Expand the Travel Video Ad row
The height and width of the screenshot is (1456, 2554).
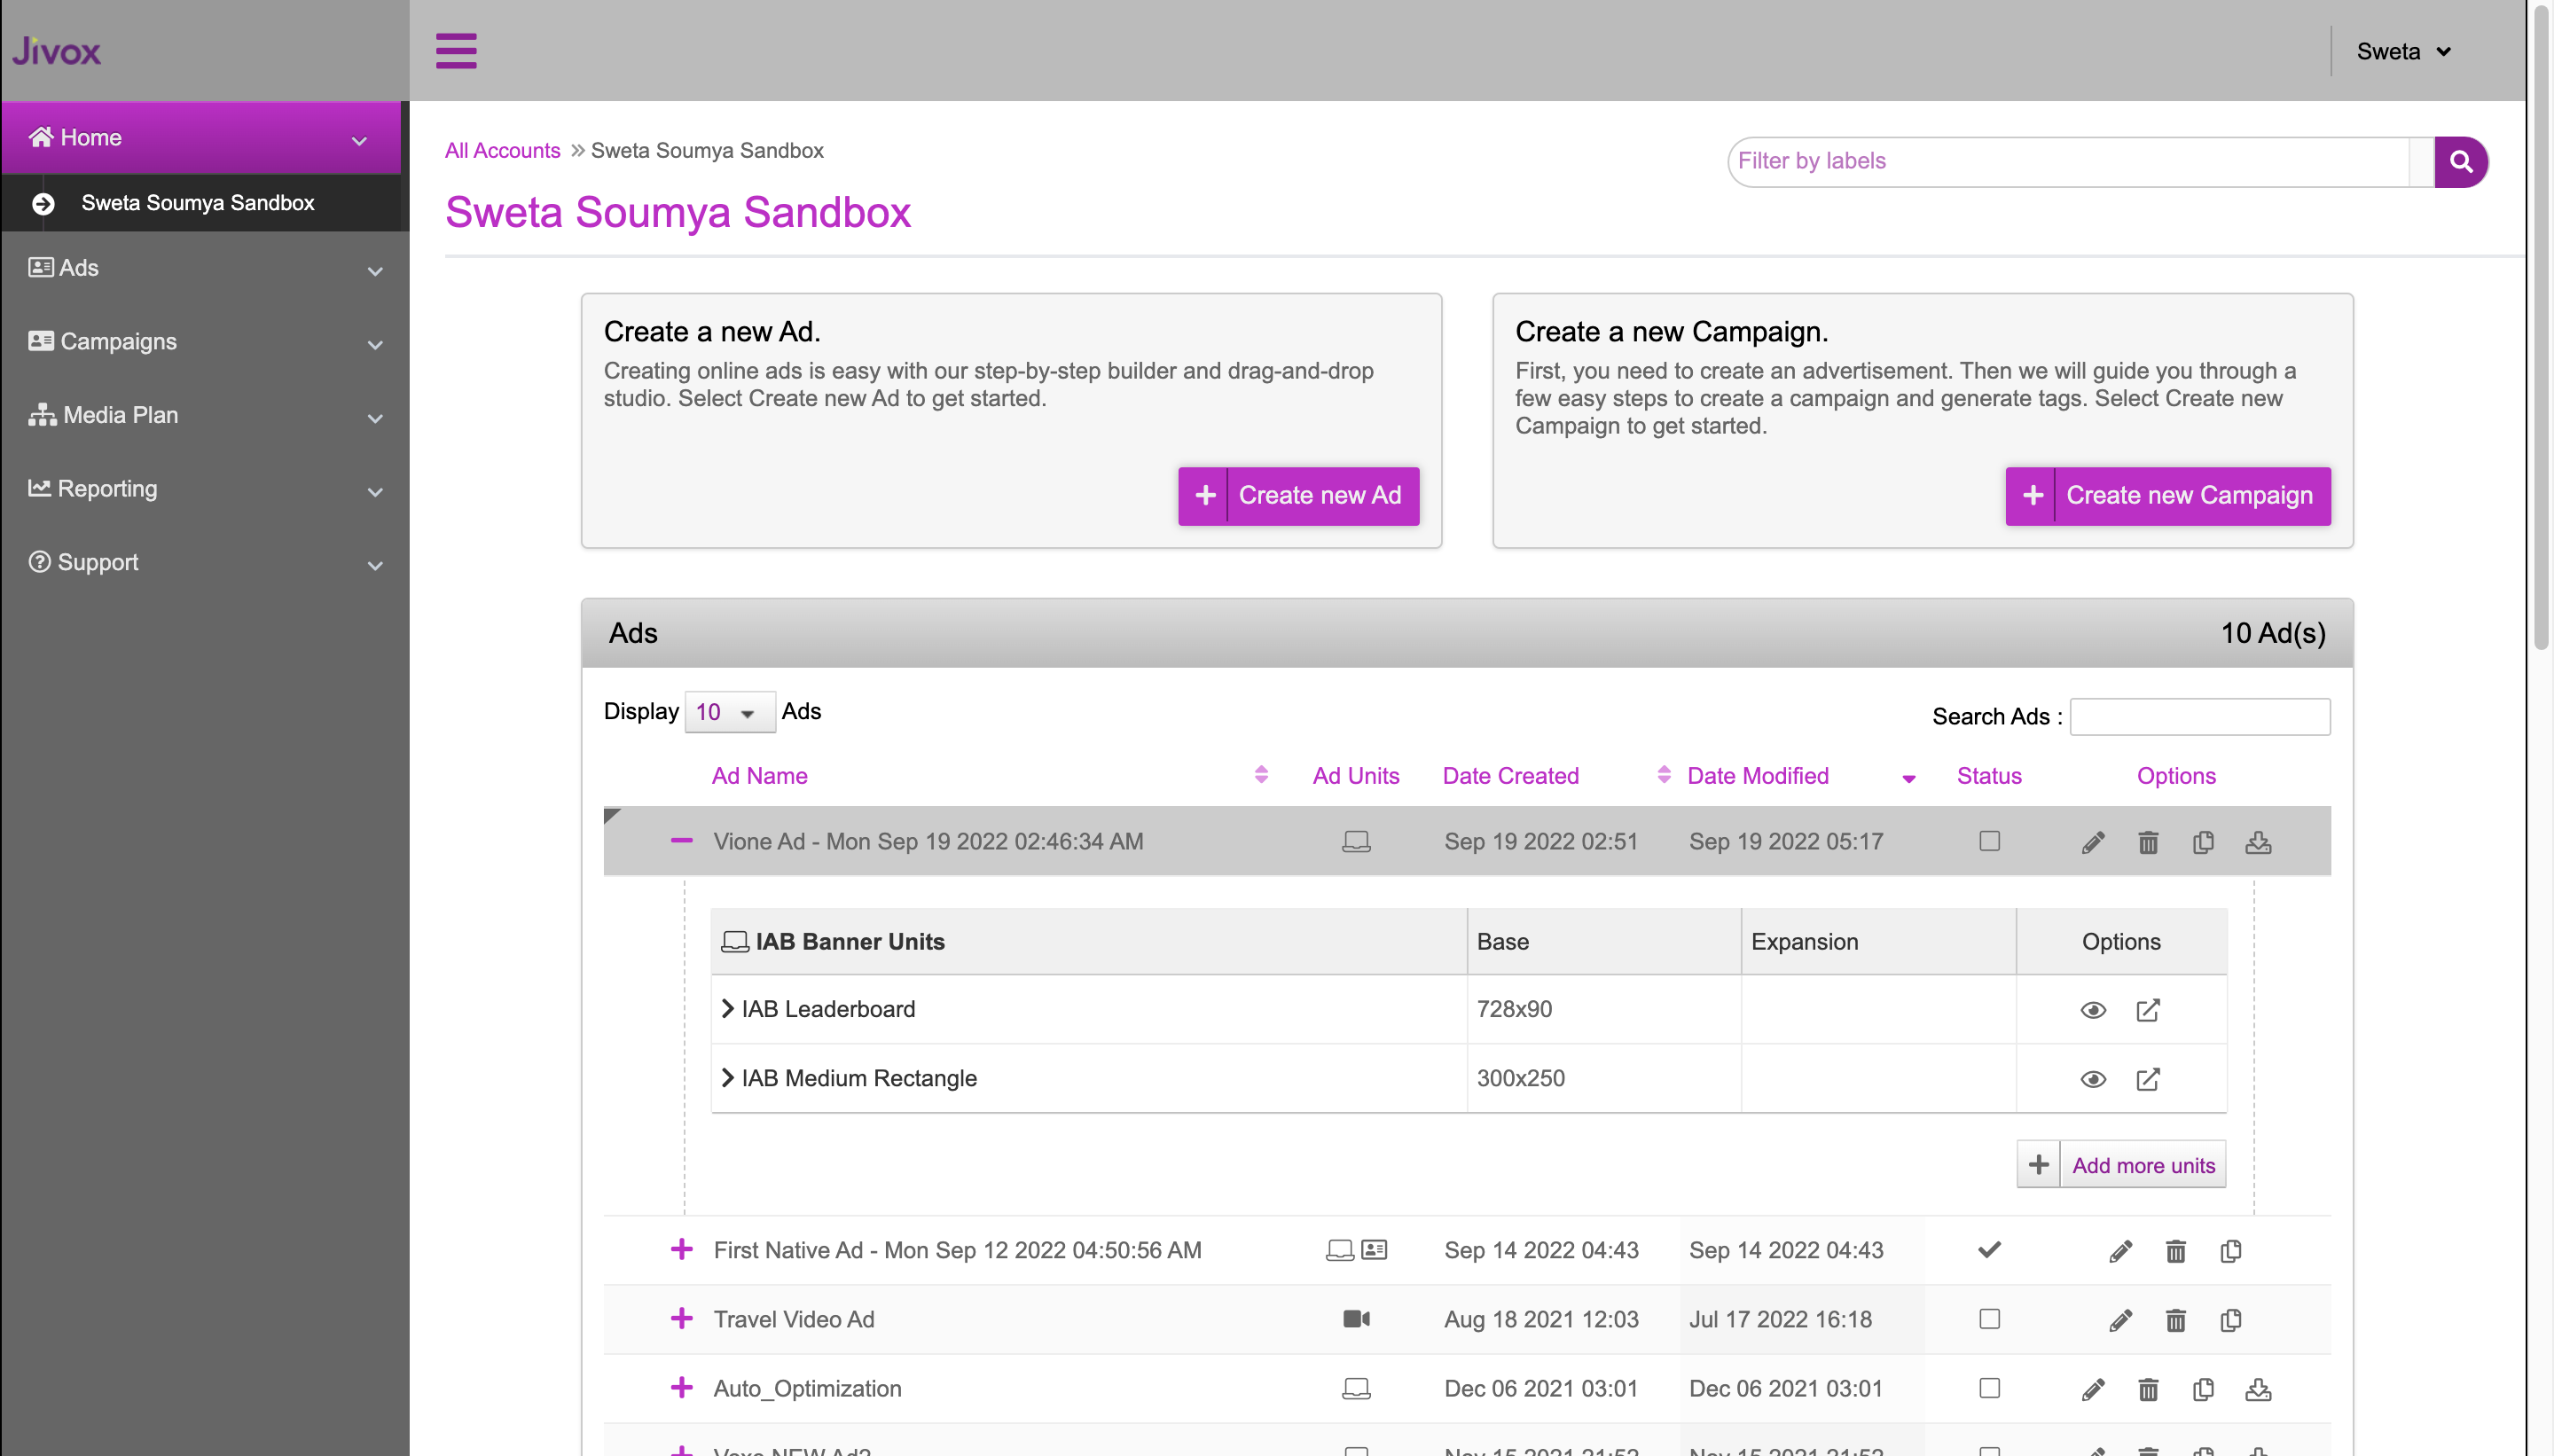point(681,1318)
